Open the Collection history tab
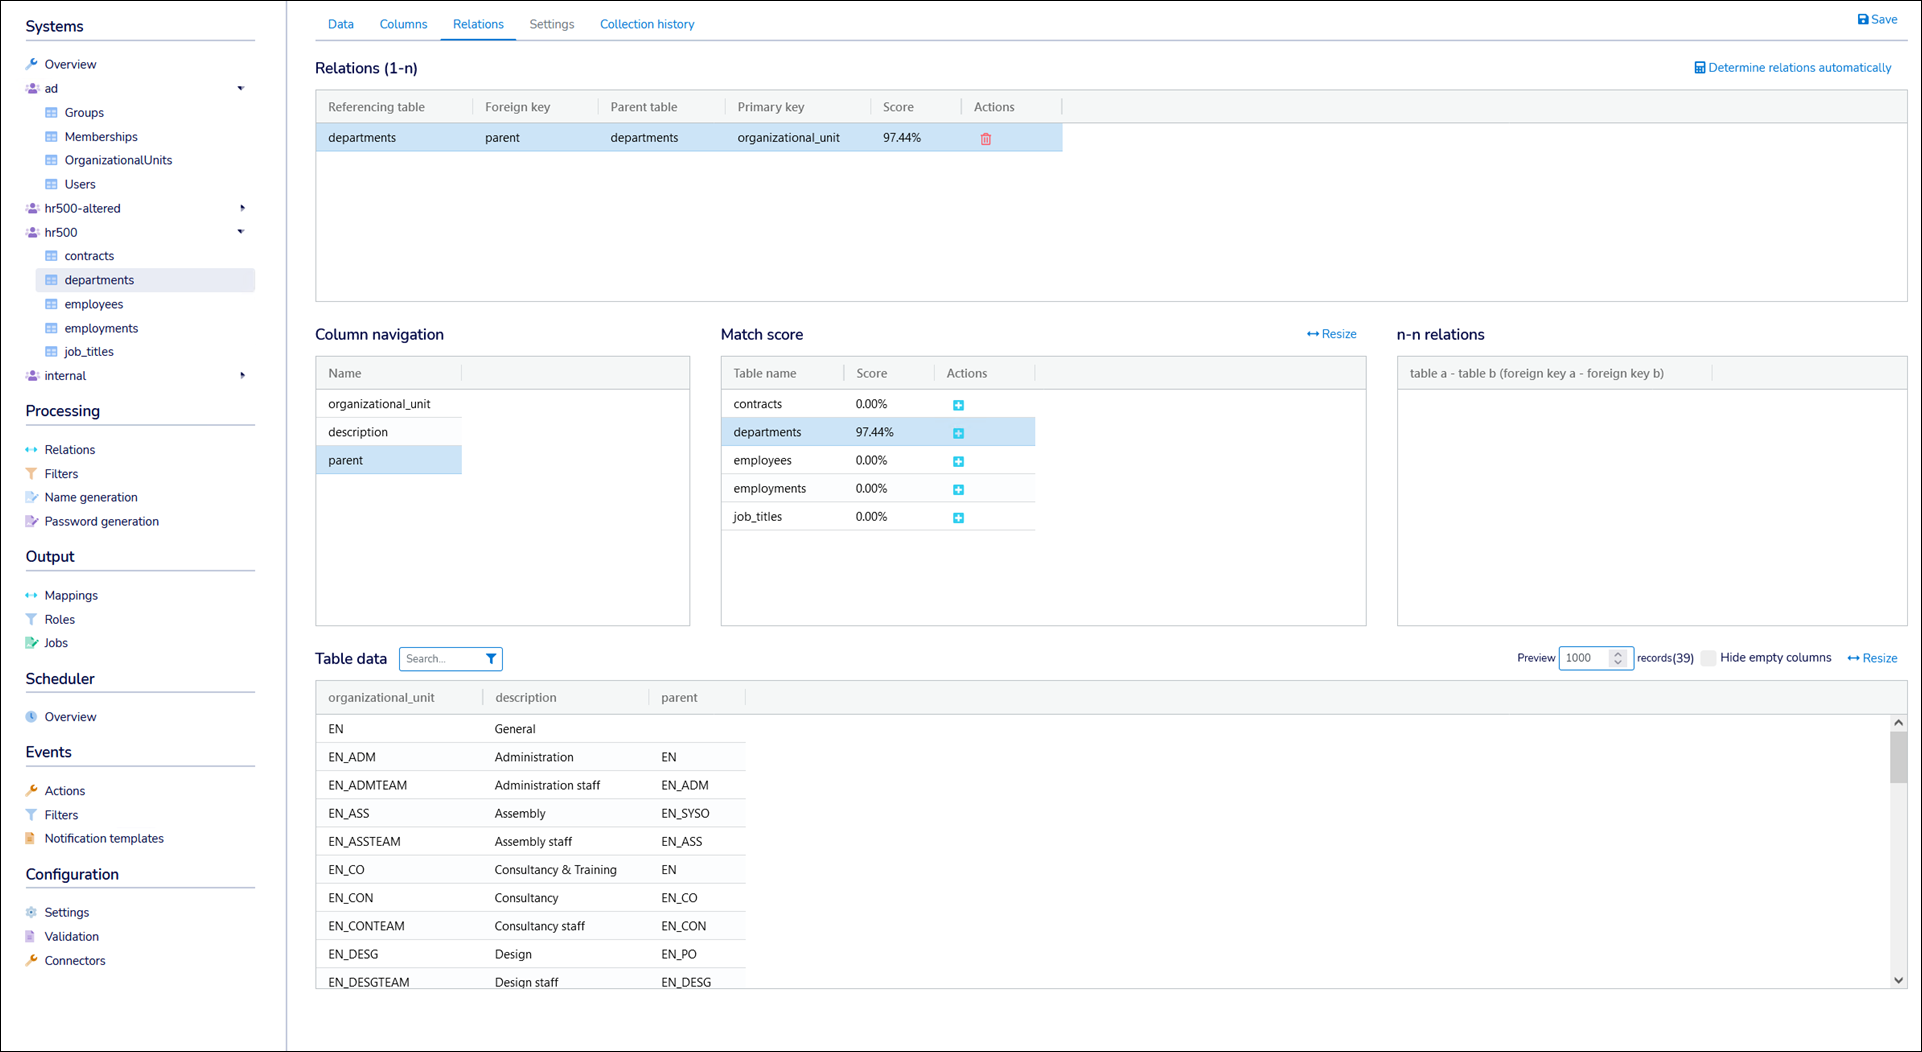 tap(646, 24)
